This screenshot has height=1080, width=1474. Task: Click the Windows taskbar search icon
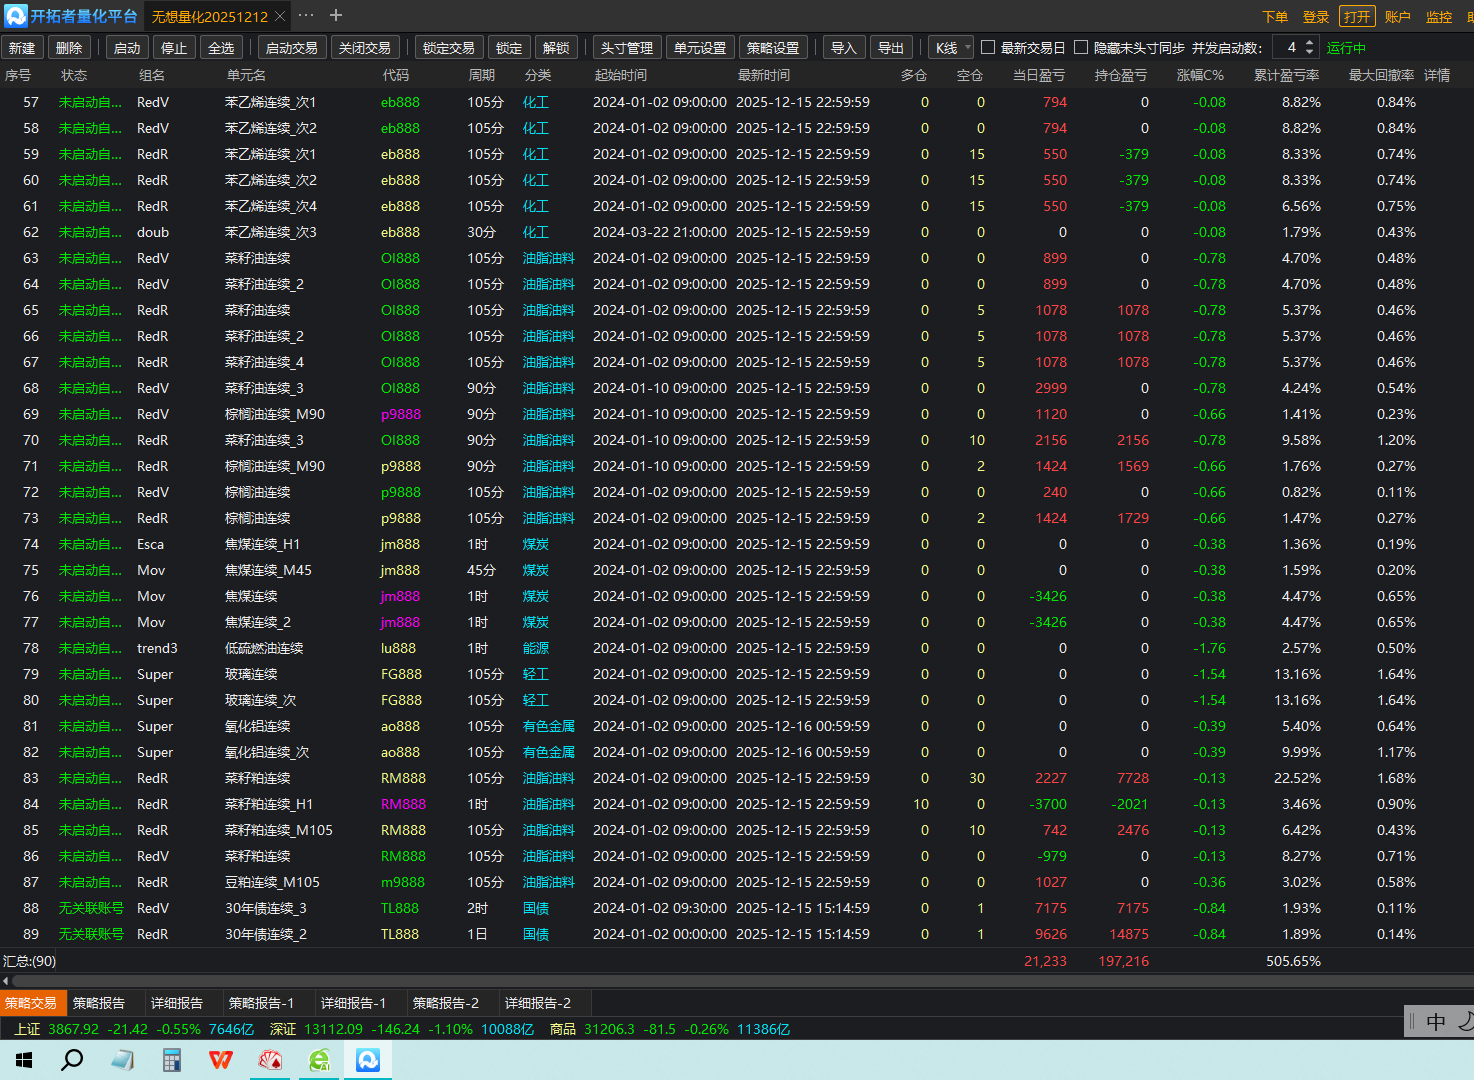point(72,1060)
